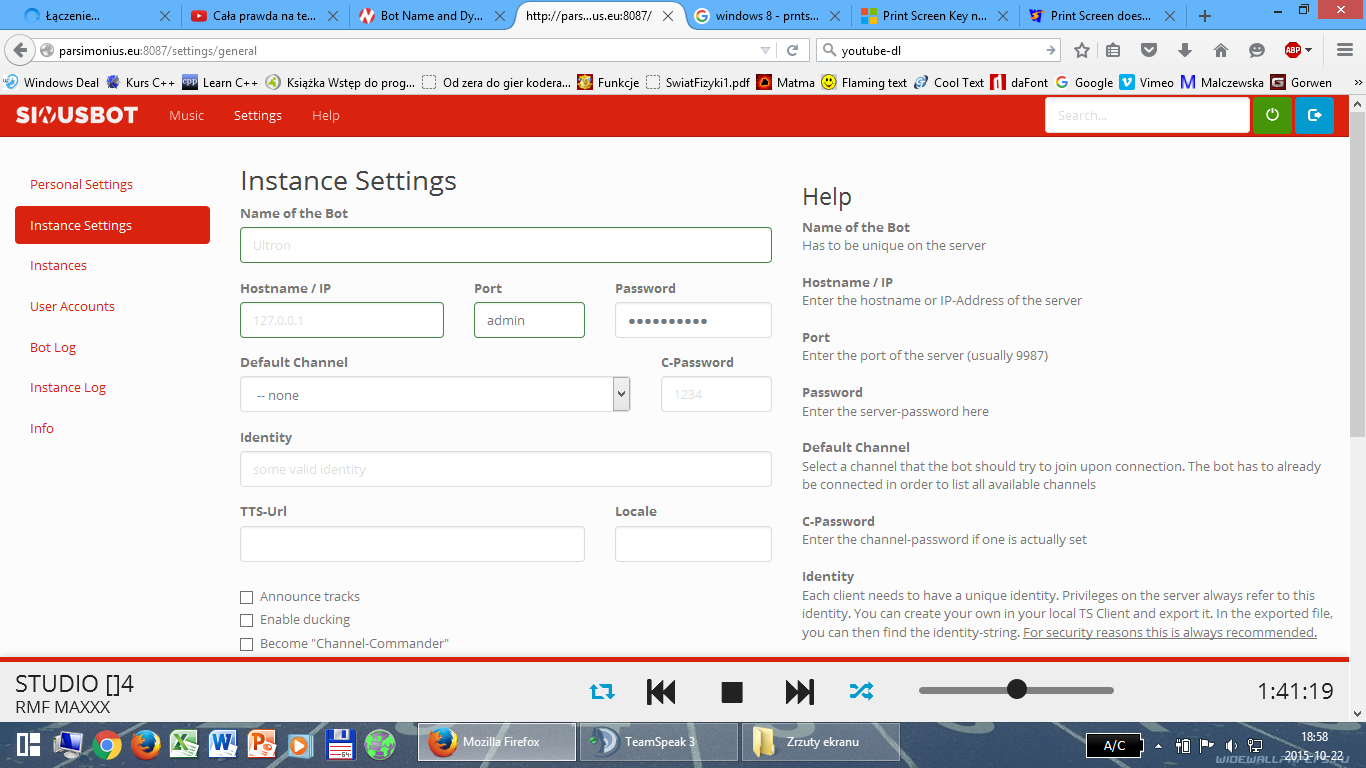Image resolution: width=1366 pixels, height=768 pixels.
Task: Reload page with refresh icon
Action: [x=792, y=50]
